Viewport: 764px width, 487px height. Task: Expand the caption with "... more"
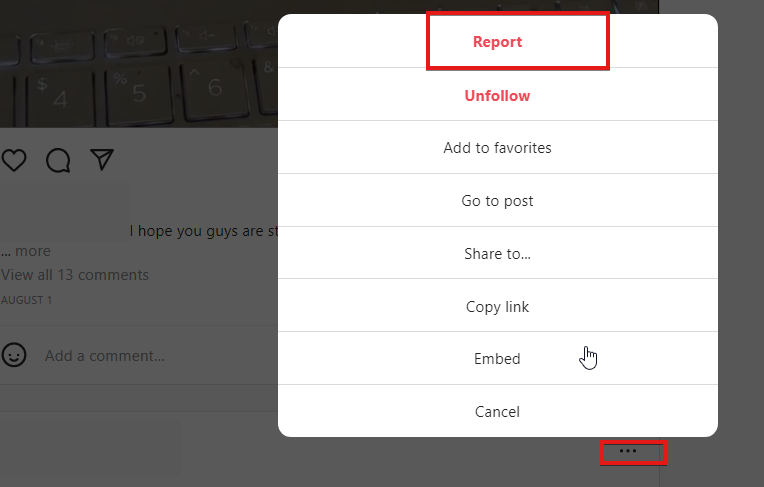coord(26,251)
